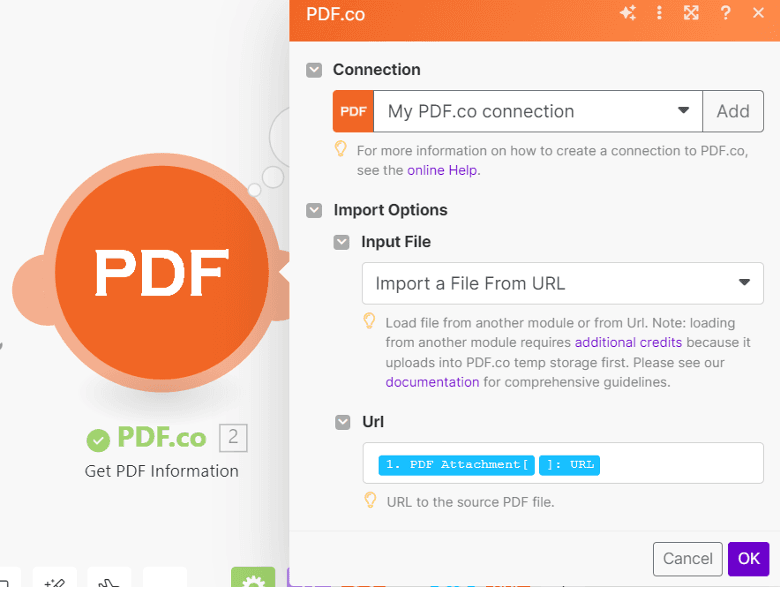The image size is (780, 590).
Task: Open the My PDF.co connection dropdown
Action: 538,112
